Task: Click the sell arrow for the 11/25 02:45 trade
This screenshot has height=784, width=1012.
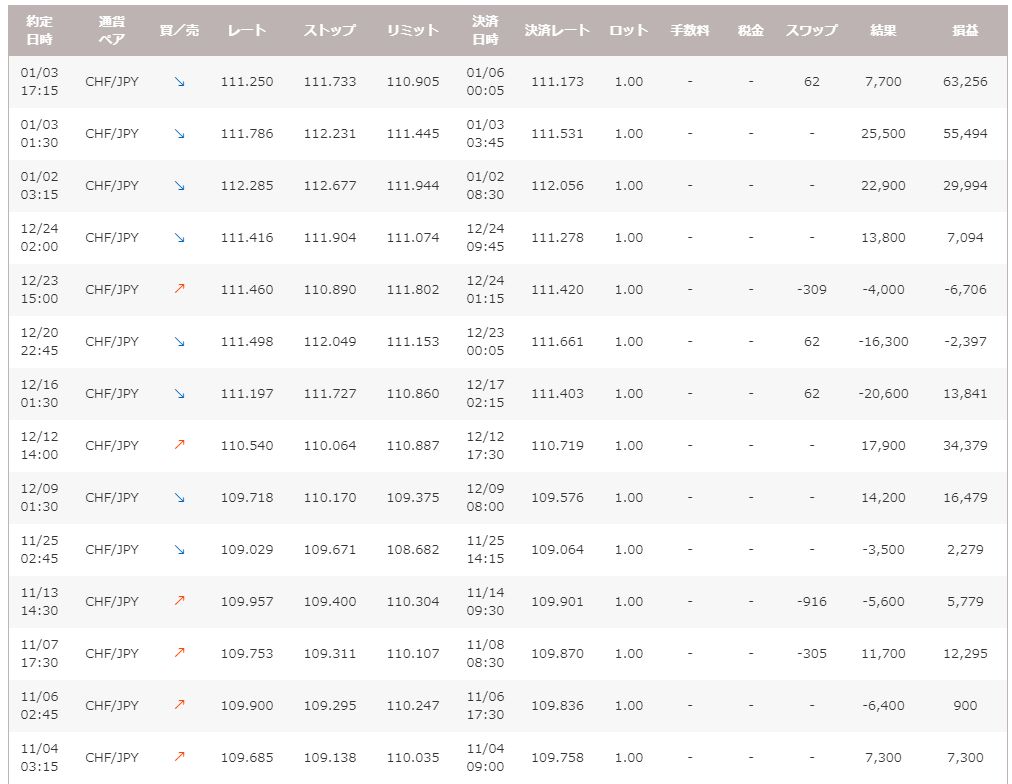Action: tap(180, 550)
